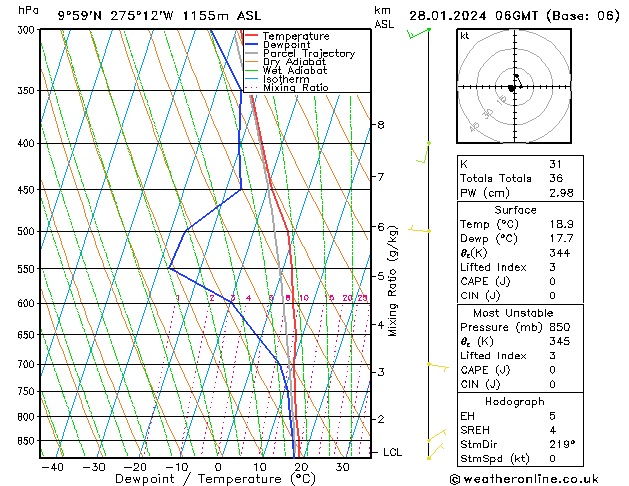Click the 'Dewpoint' legend label
Image resolution: width=629 pixels, height=486 pixels.
pyautogui.click(x=286, y=45)
